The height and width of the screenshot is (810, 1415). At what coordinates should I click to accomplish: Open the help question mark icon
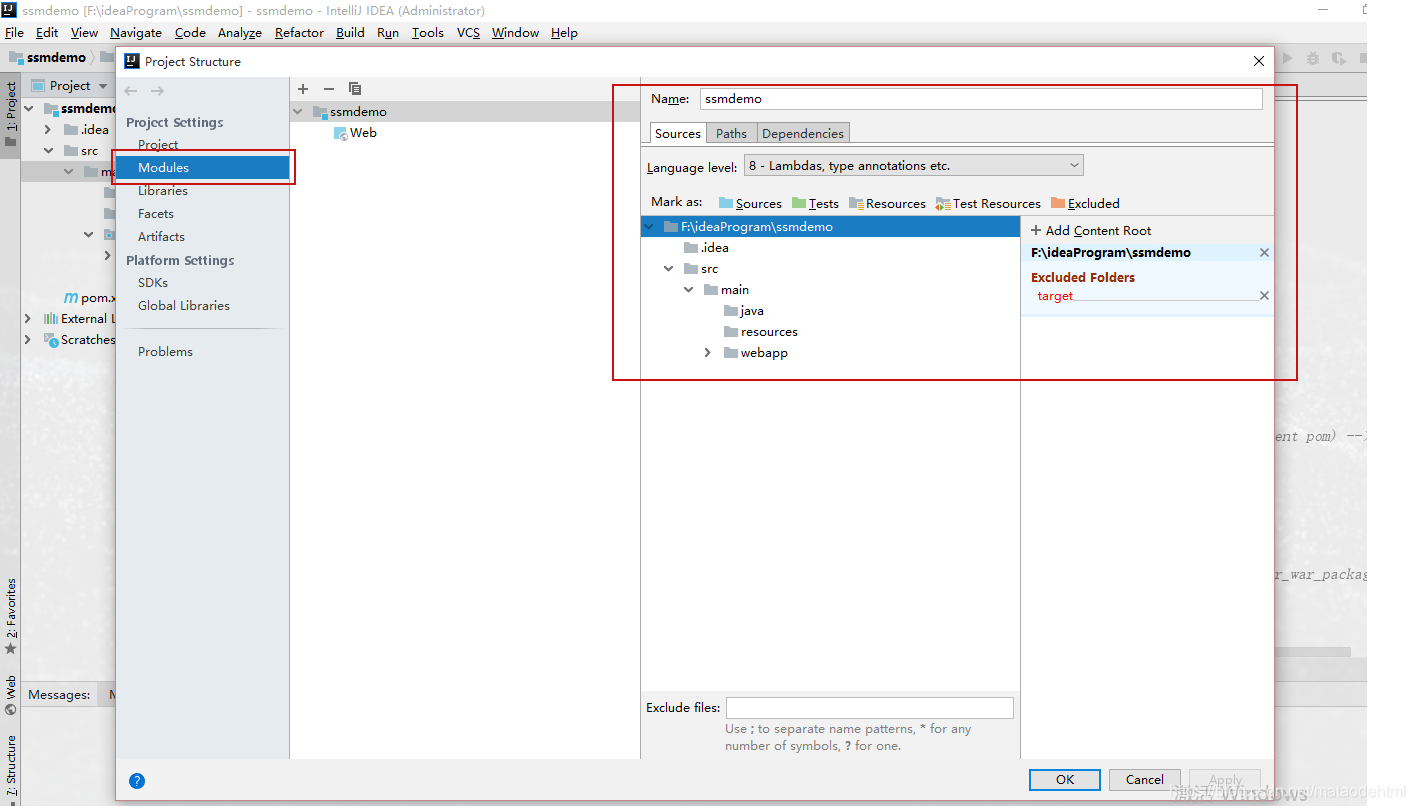137,781
